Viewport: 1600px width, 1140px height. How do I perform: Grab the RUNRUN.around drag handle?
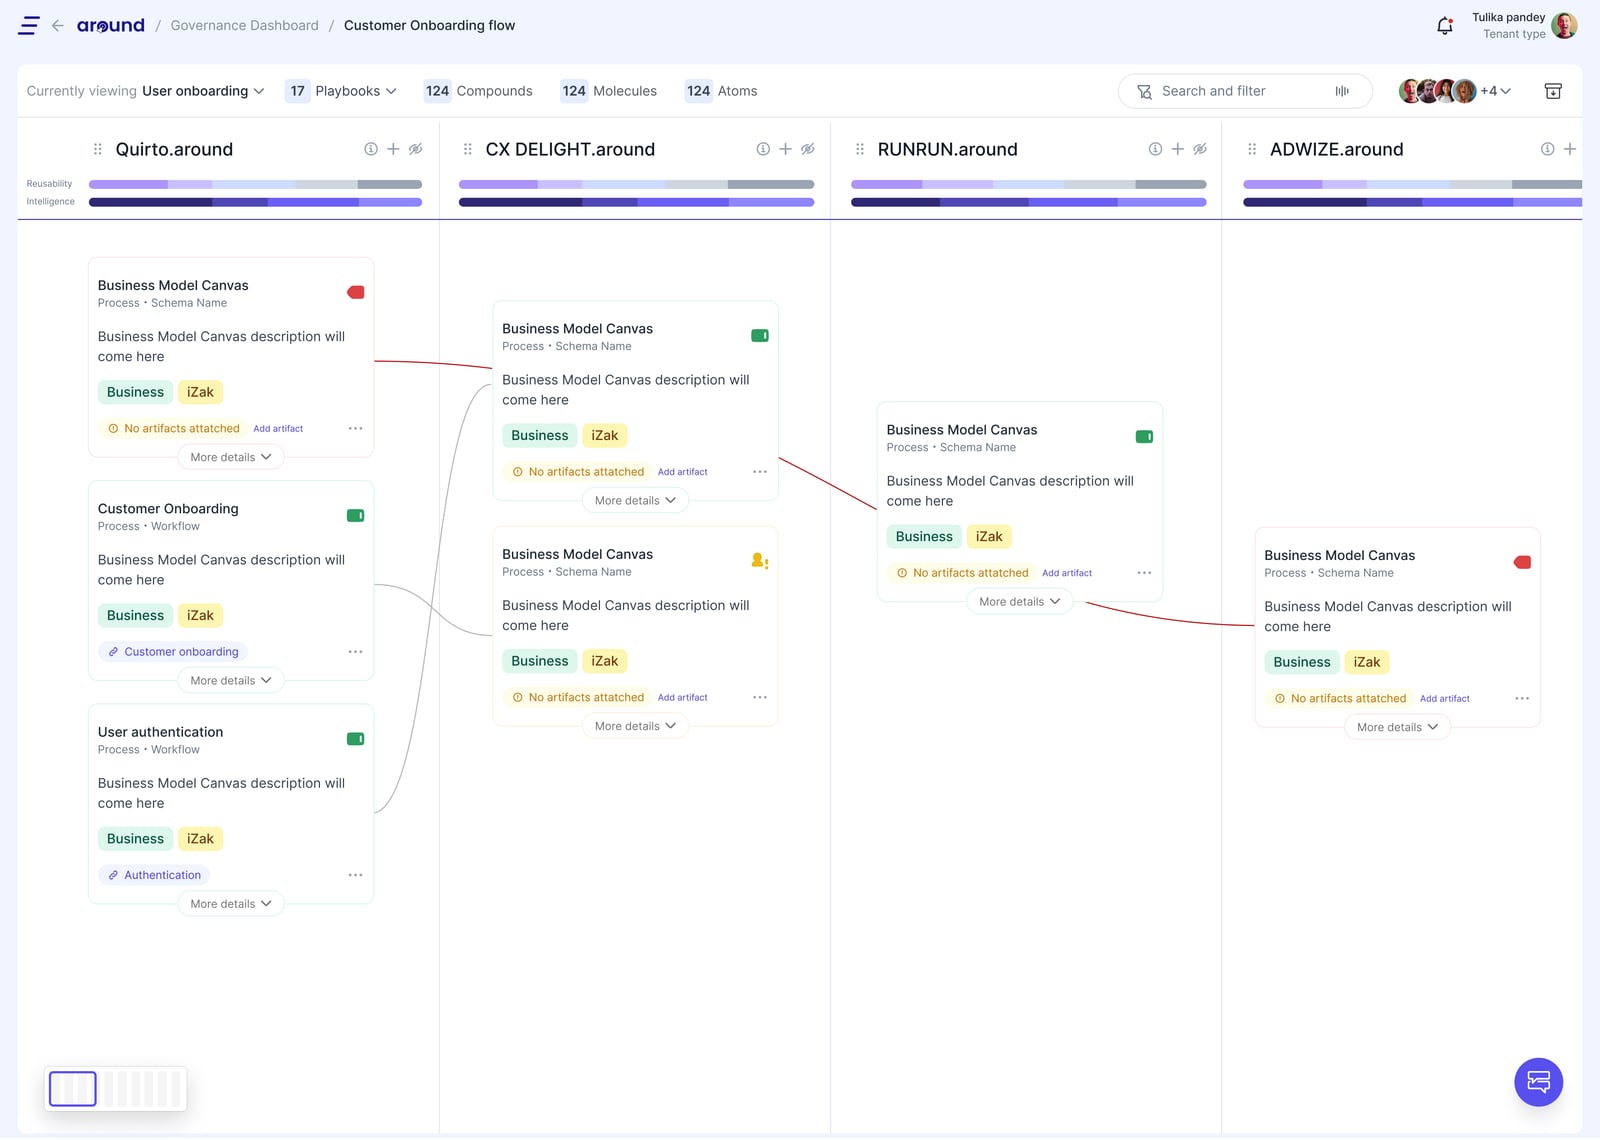click(860, 149)
